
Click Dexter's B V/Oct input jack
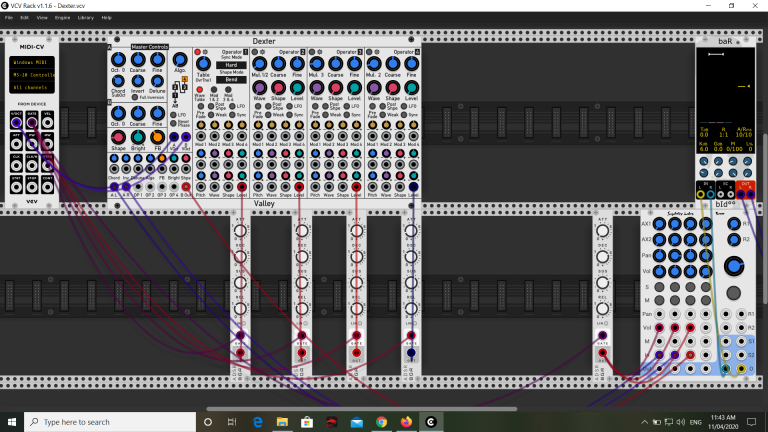click(x=186, y=137)
